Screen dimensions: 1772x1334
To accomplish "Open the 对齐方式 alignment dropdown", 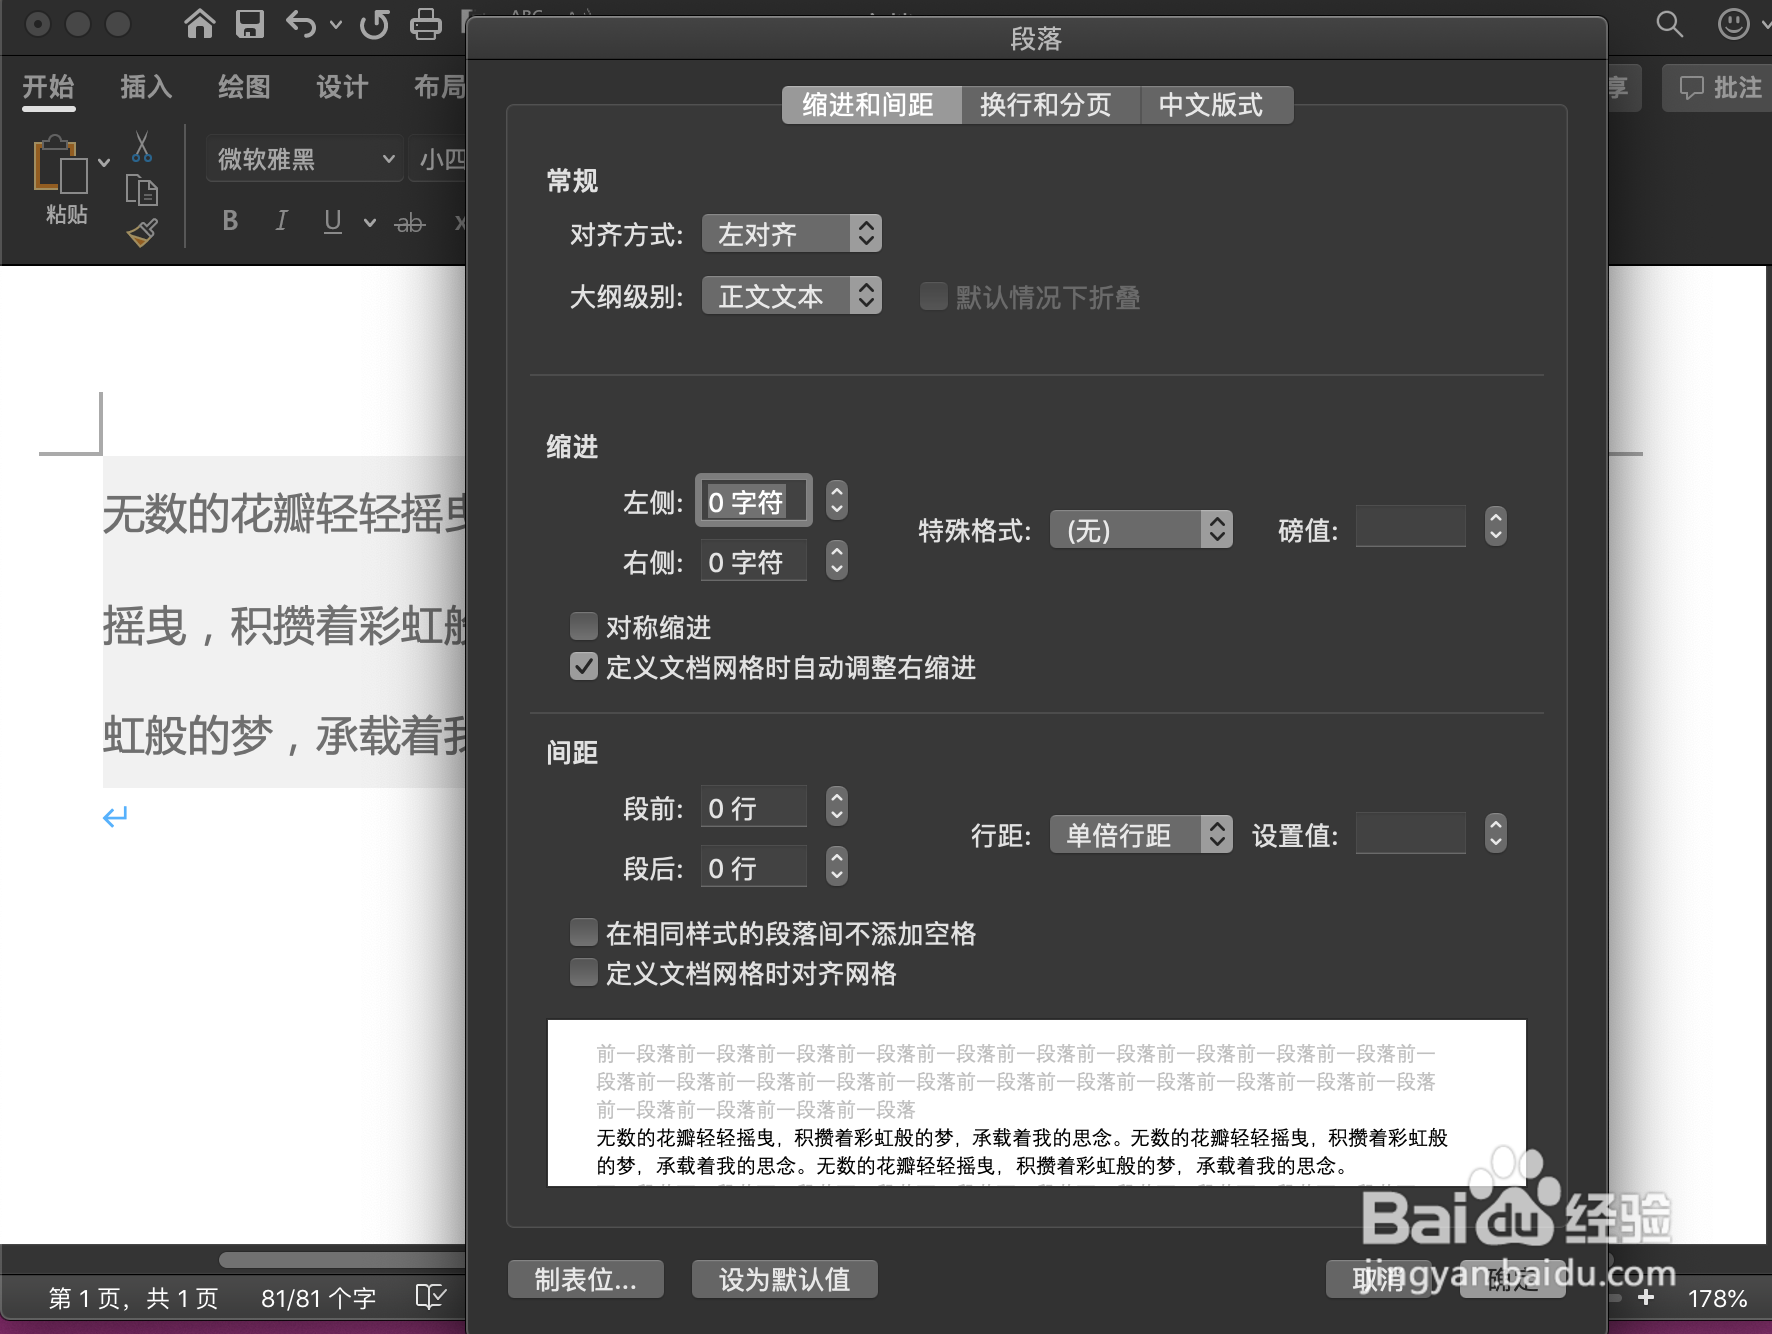I will coord(790,233).
